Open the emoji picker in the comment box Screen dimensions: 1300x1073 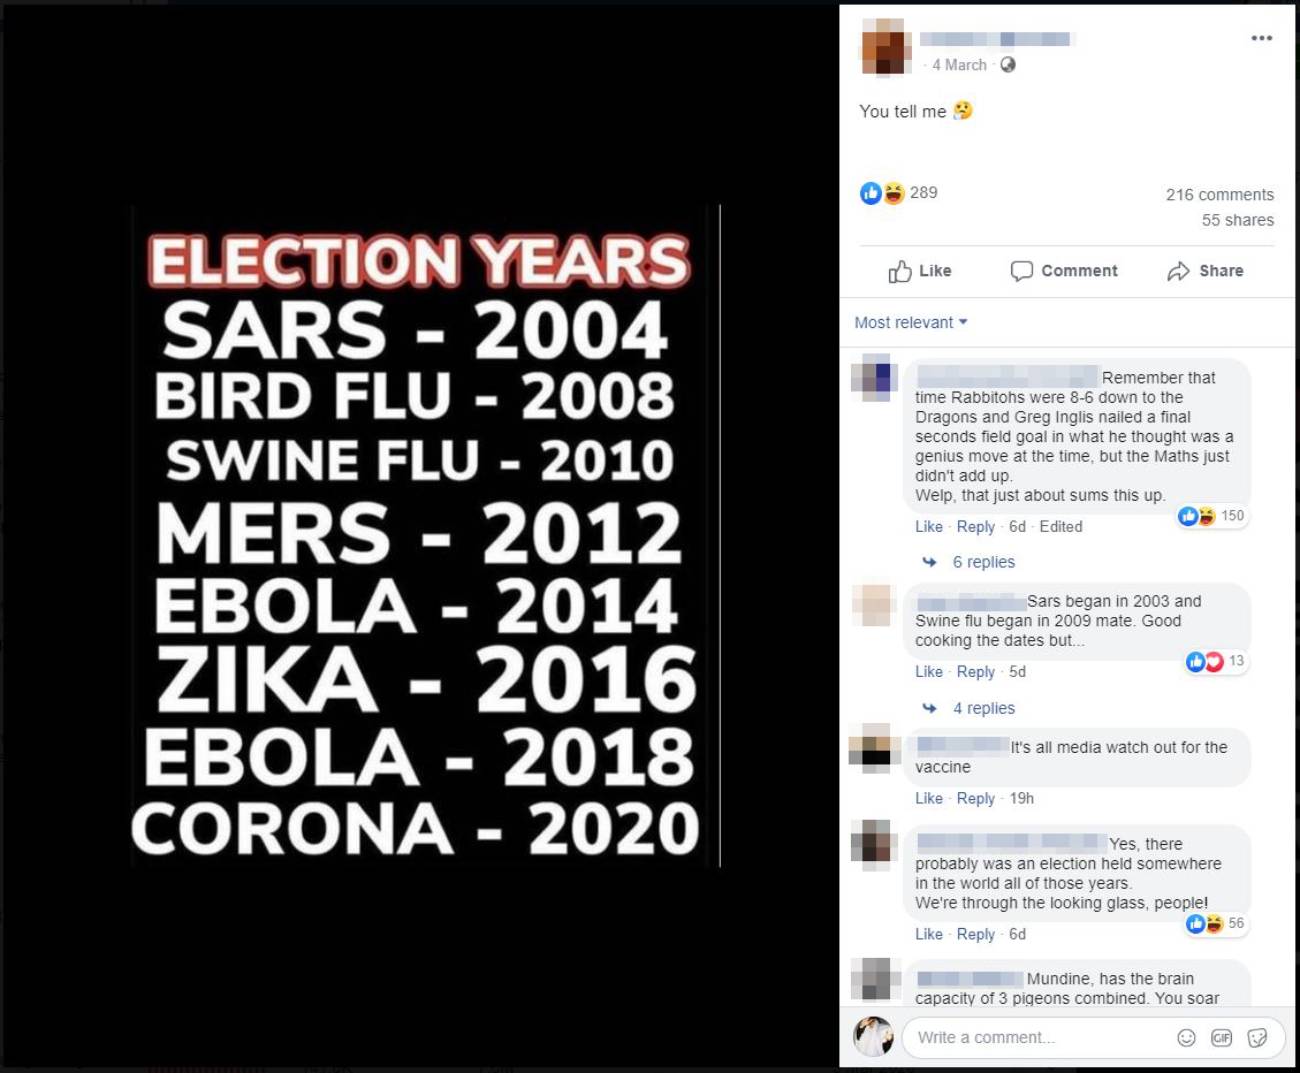point(1186,1037)
